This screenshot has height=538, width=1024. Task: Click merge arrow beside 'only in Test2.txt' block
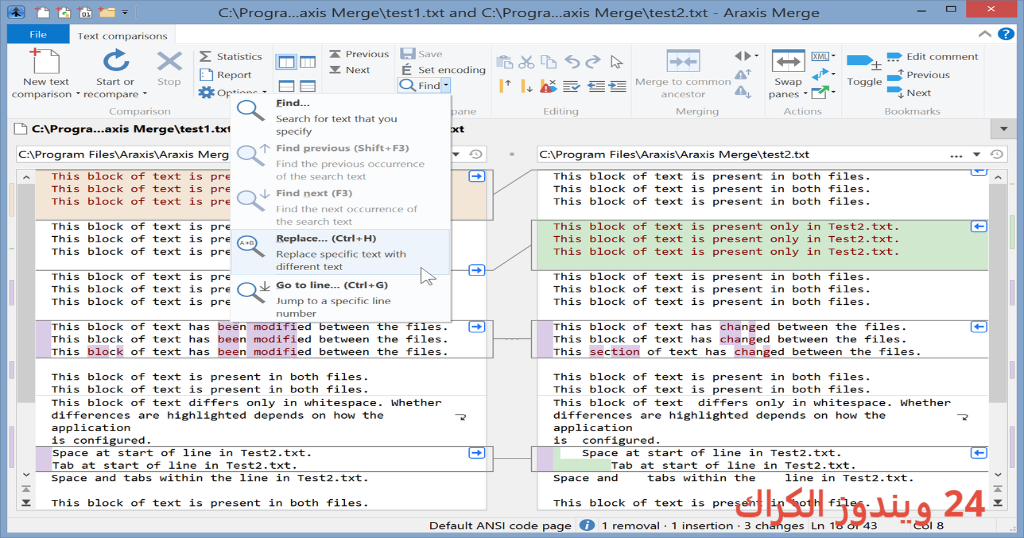pyautogui.click(x=978, y=226)
